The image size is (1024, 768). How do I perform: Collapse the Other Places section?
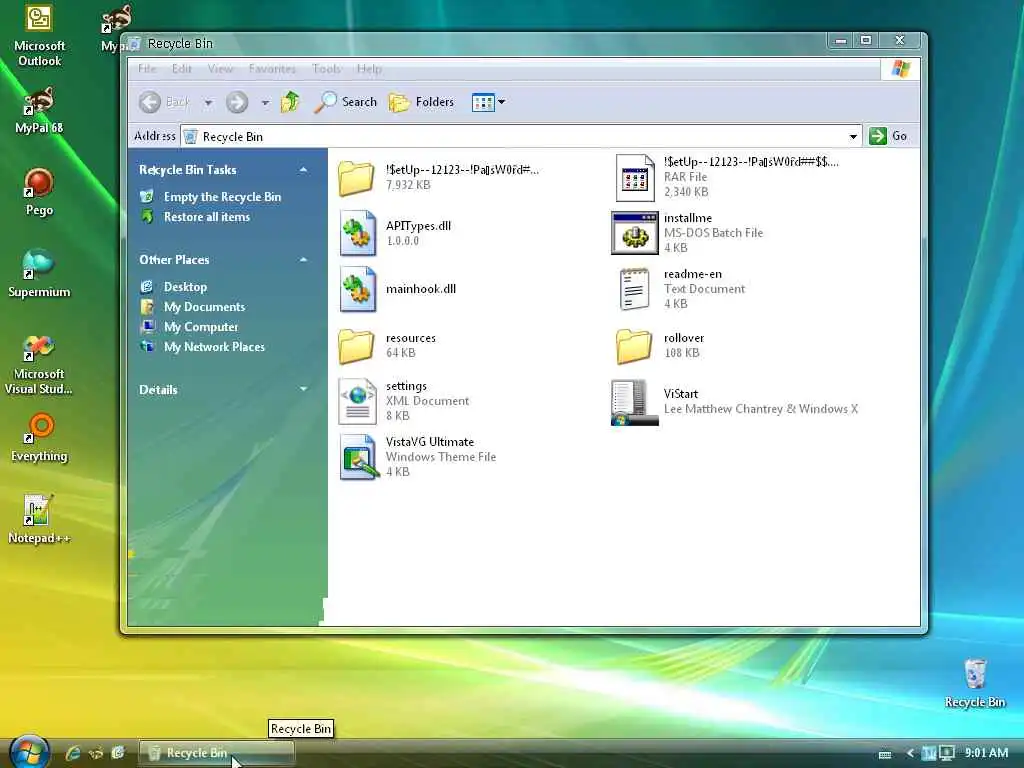[x=303, y=260]
